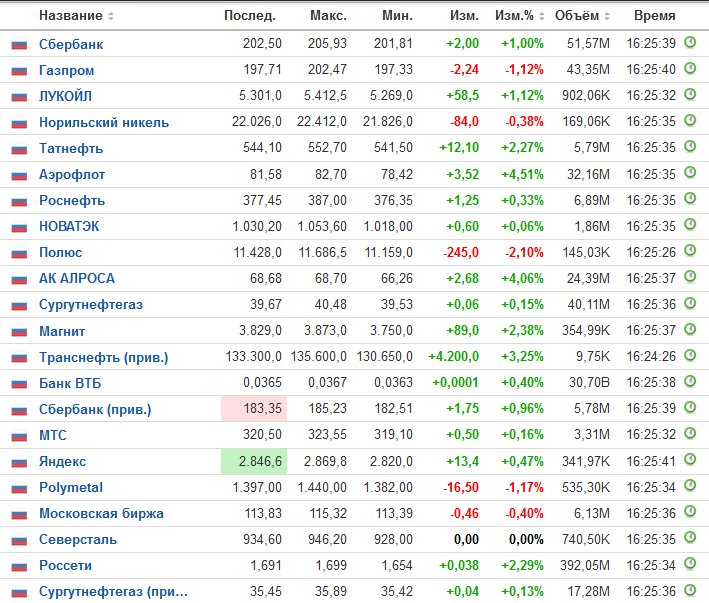709x603 pixels.
Task: Click the Russian flag icon beside Московская биржа
Action: [x=19, y=514]
